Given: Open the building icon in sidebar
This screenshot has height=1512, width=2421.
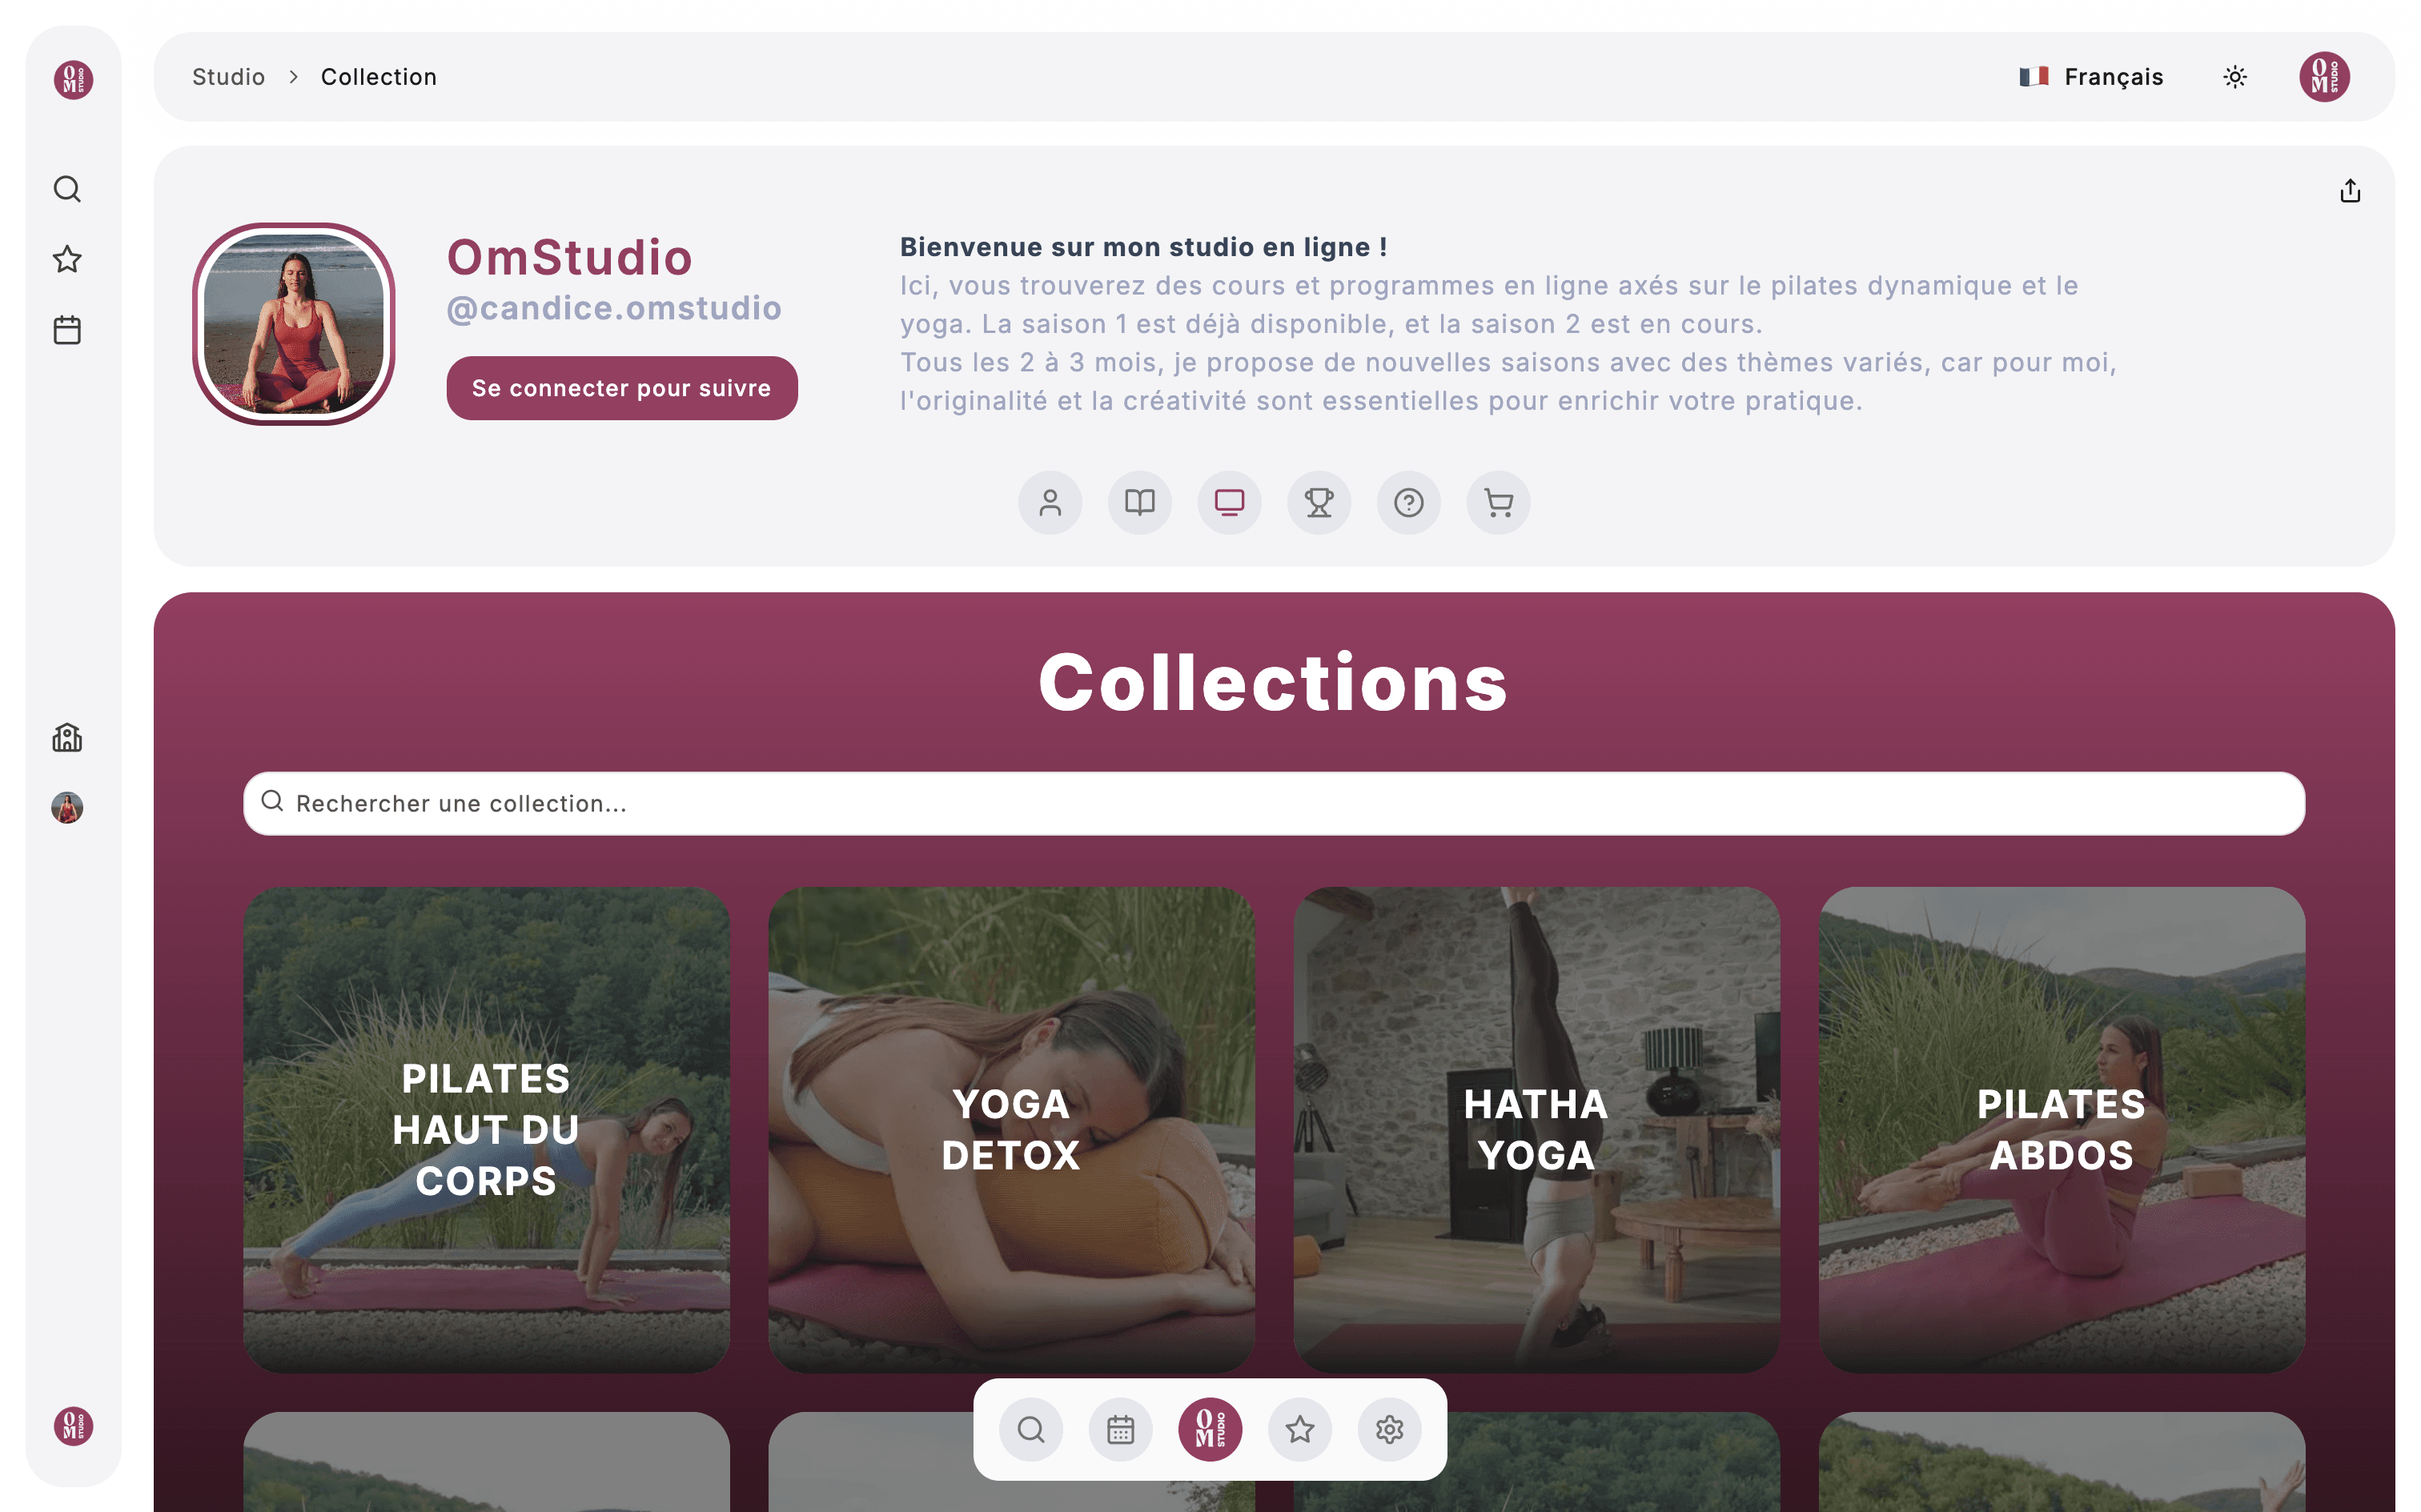Looking at the screenshot, I should coord(67,738).
